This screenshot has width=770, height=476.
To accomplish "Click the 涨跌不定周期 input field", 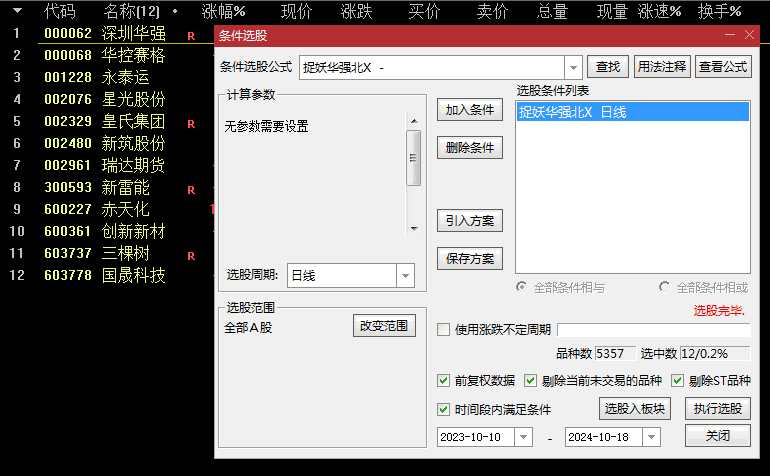I will 654,330.
